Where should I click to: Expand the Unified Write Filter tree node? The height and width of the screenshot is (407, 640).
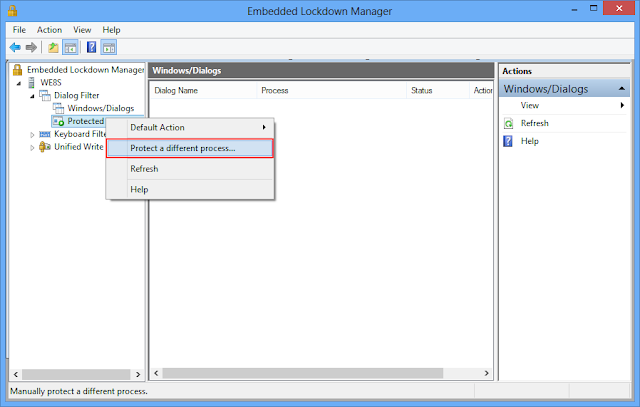(32, 148)
